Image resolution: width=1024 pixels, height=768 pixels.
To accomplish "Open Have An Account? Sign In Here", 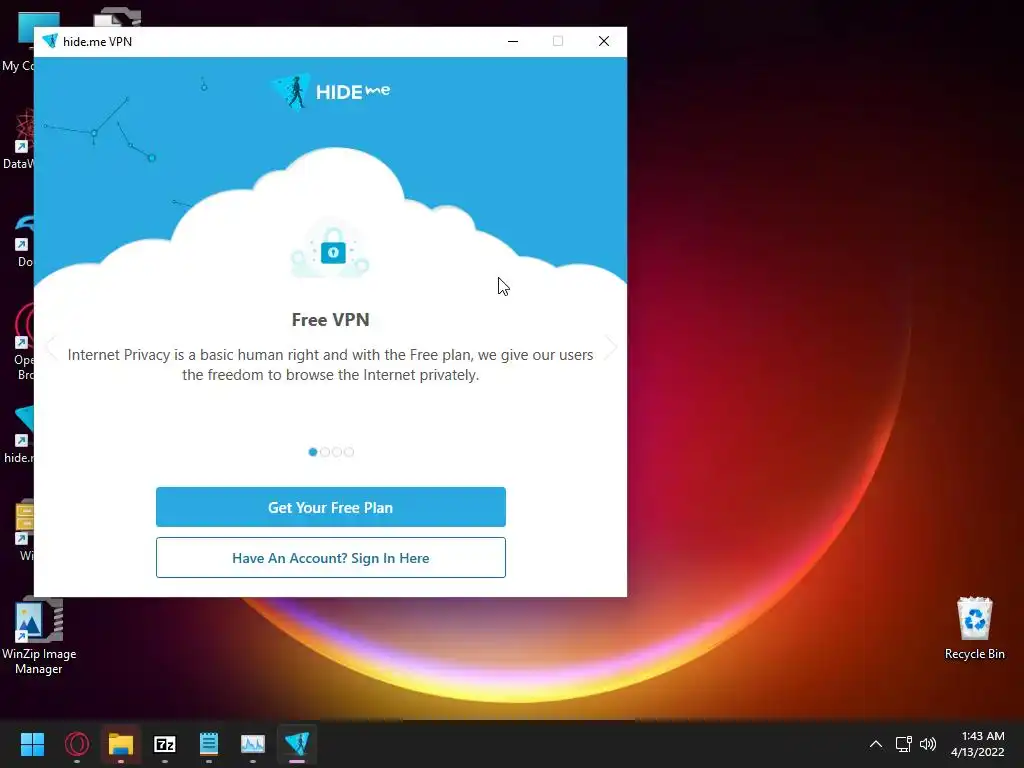I will (330, 558).
